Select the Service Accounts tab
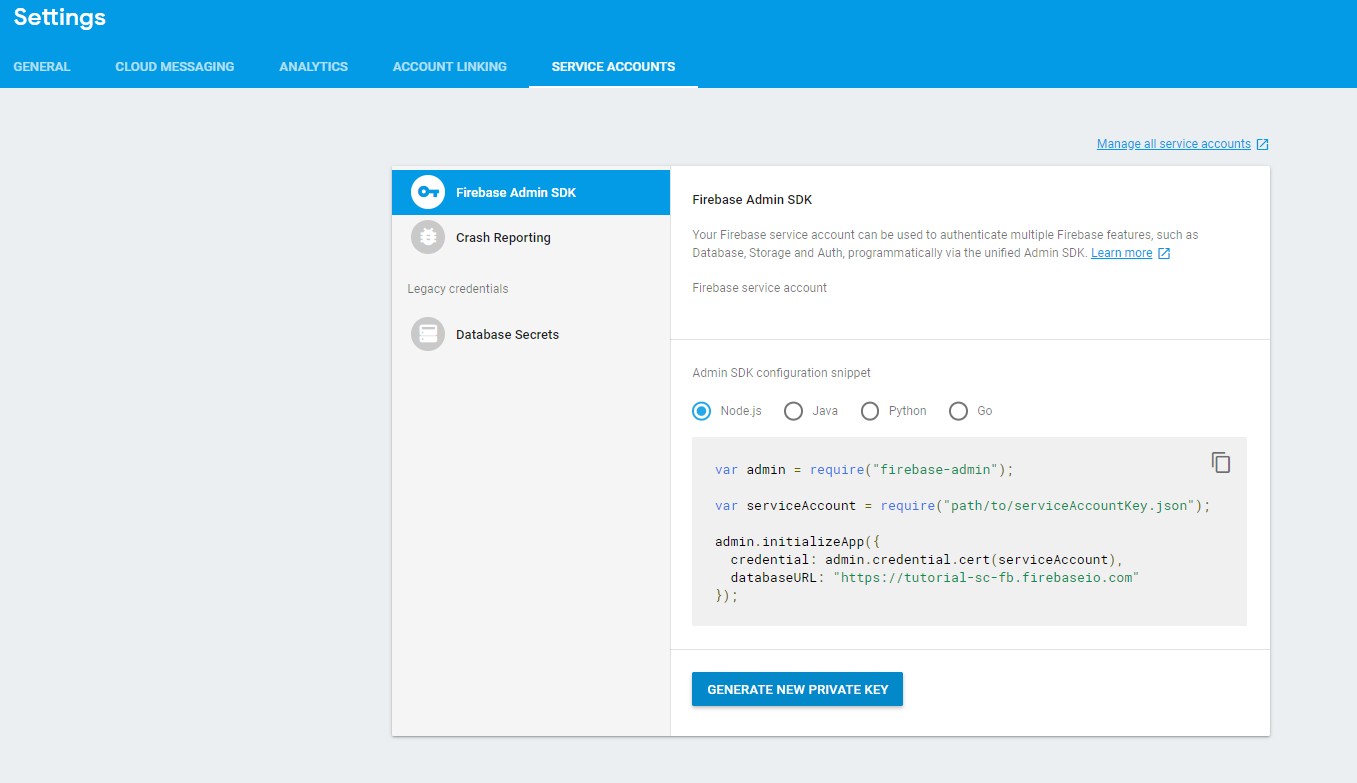Viewport: 1357px width, 783px height. click(x=613, y=67)
